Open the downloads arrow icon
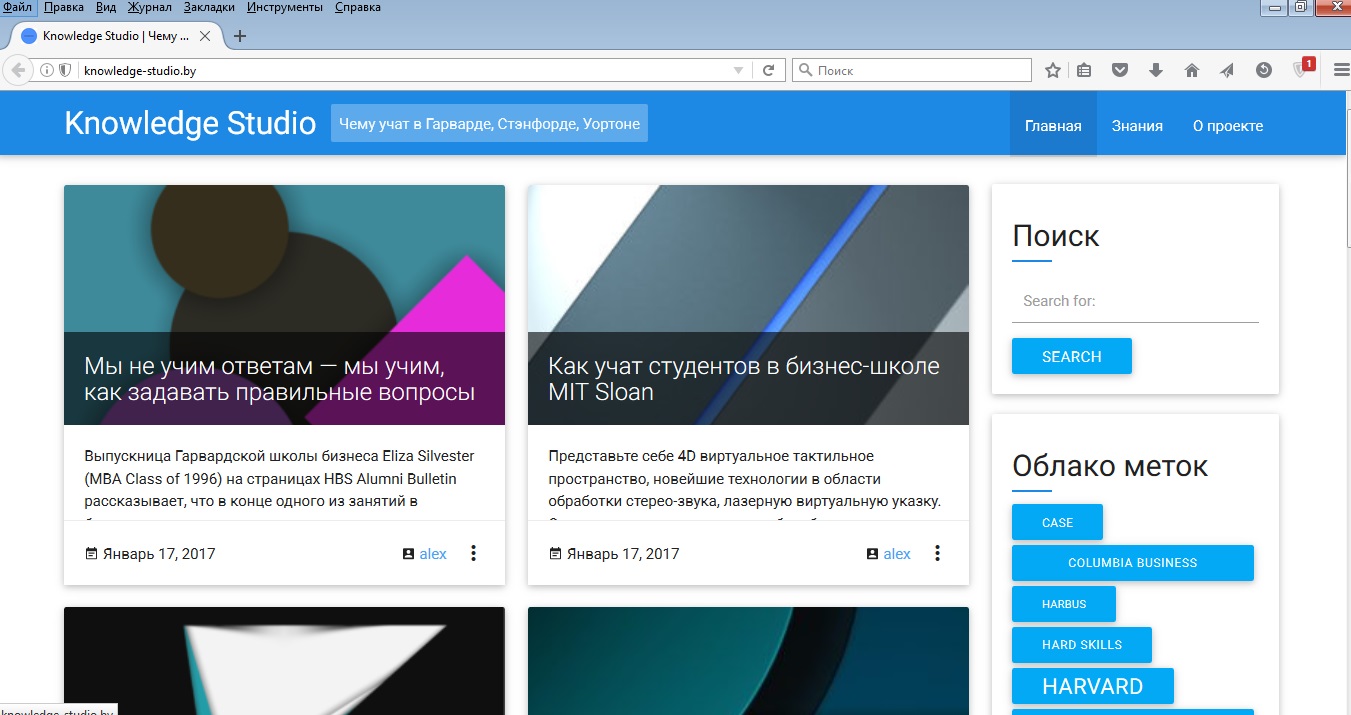 (1156, 70)
